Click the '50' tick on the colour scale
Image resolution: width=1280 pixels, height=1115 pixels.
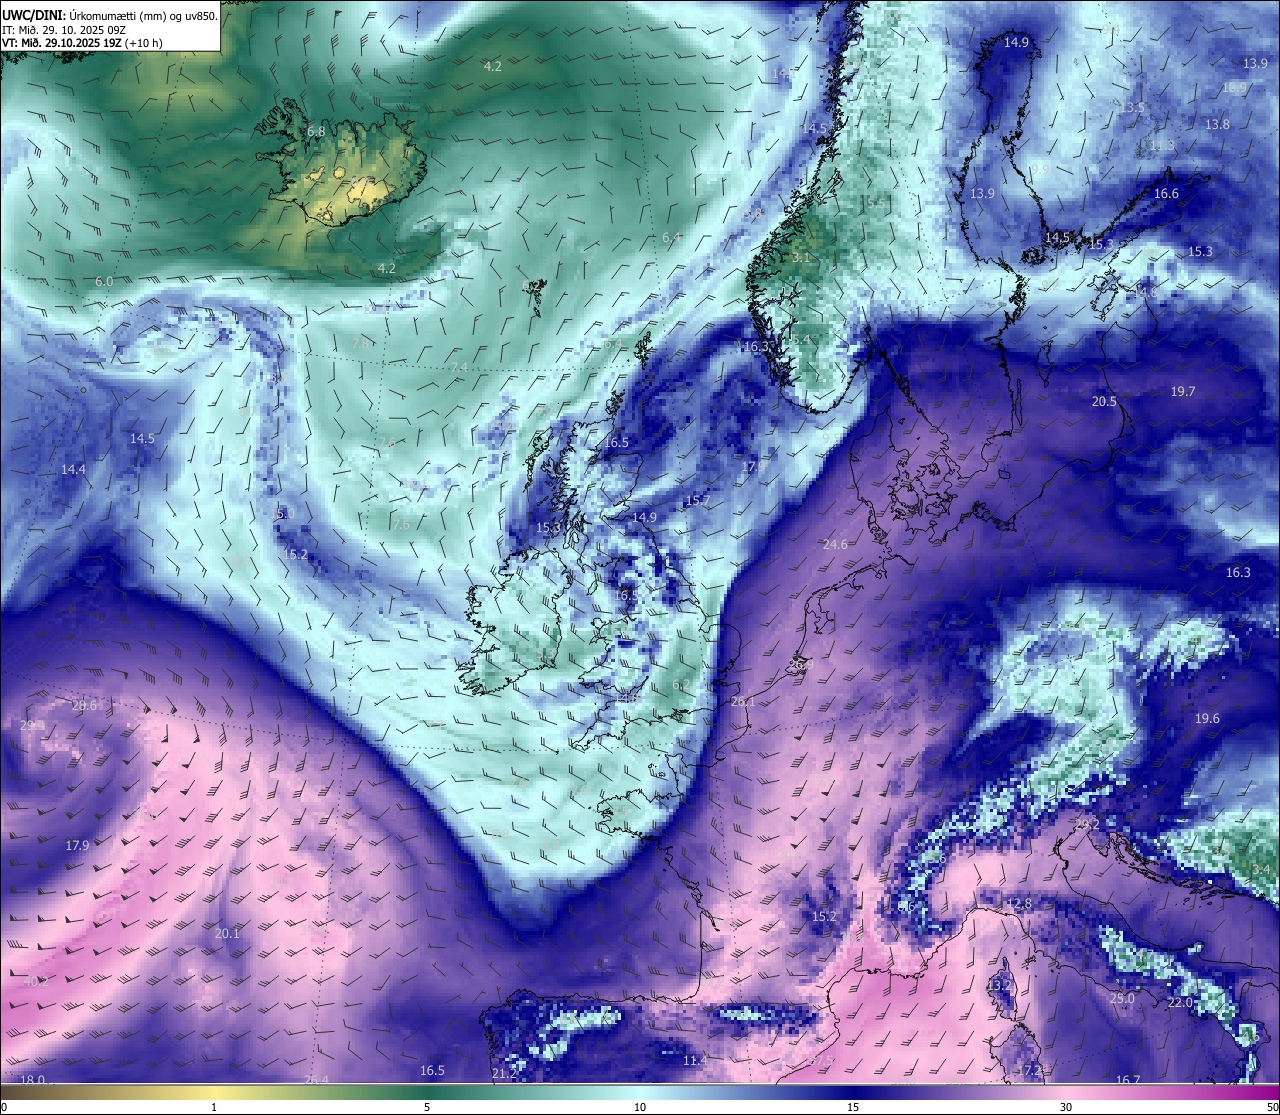(1271, 1107)
